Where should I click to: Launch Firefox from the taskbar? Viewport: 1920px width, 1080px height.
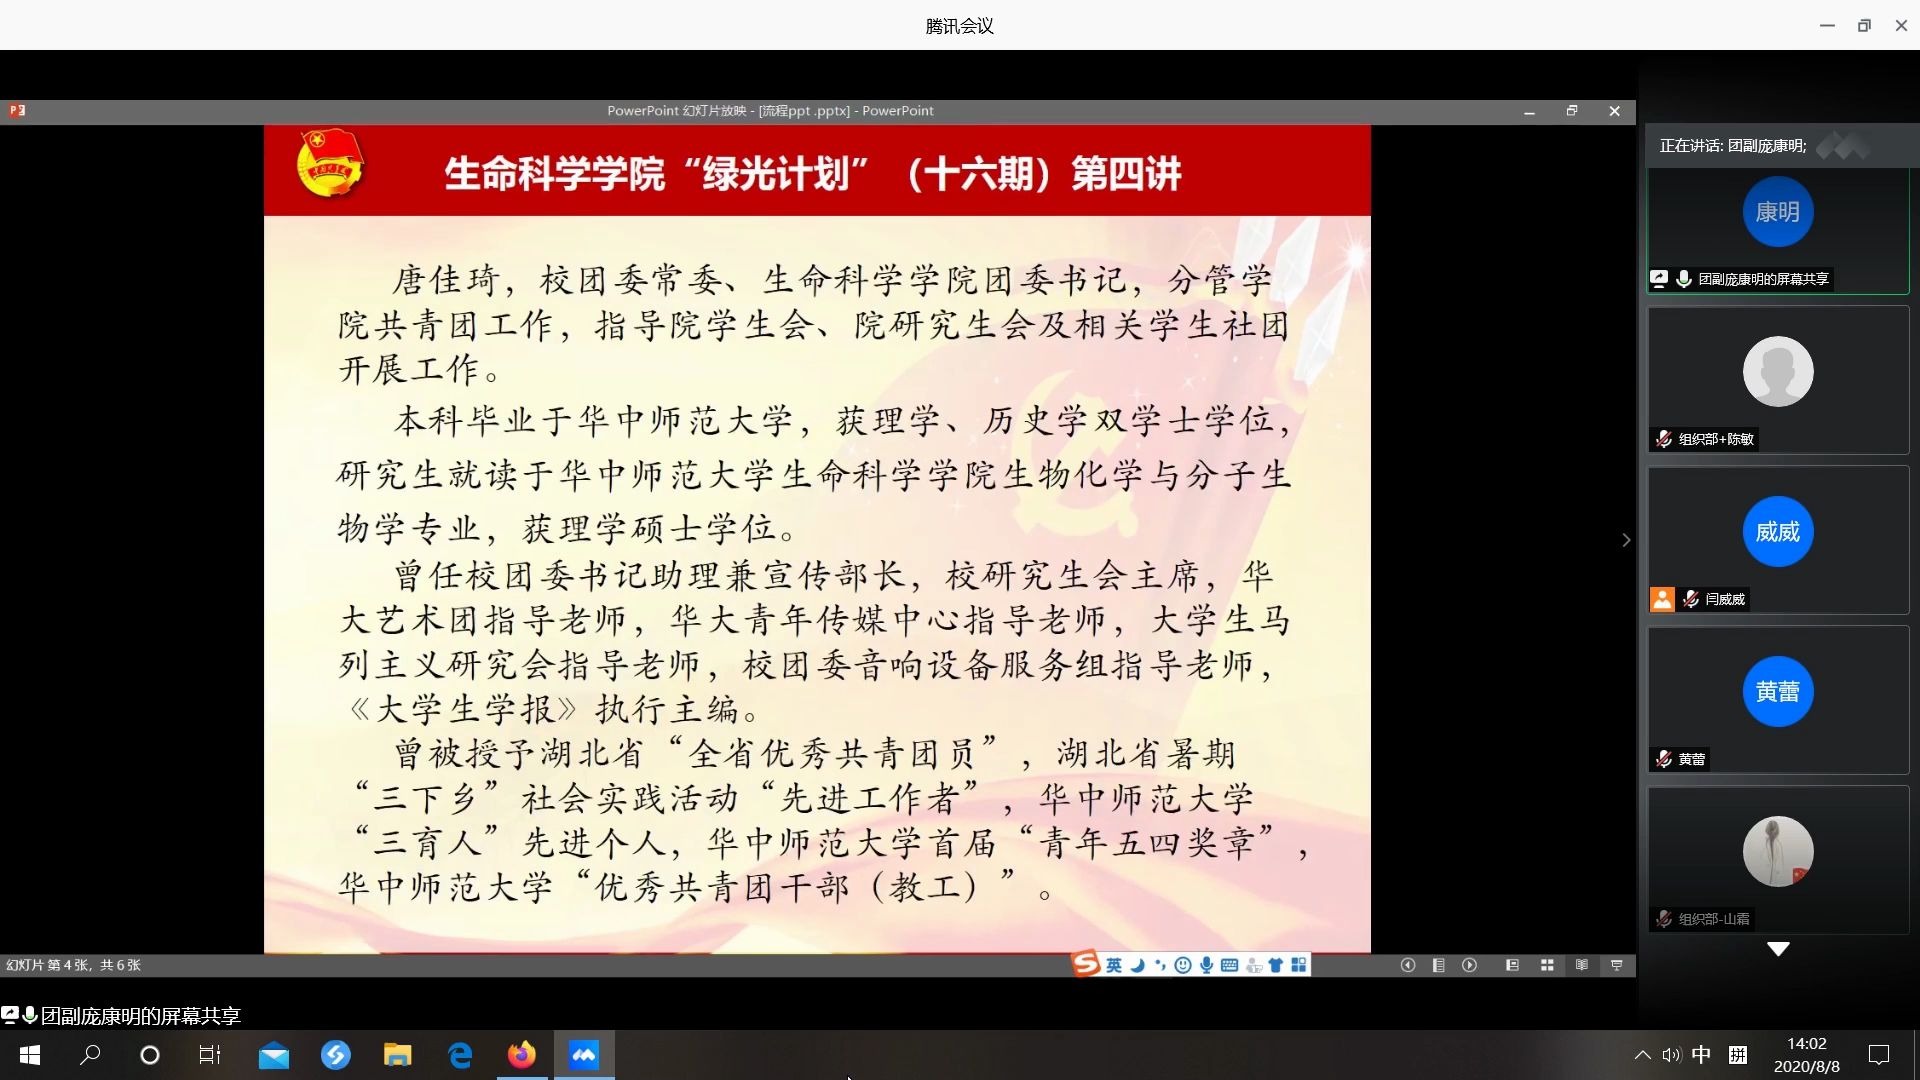[521, 1055]
